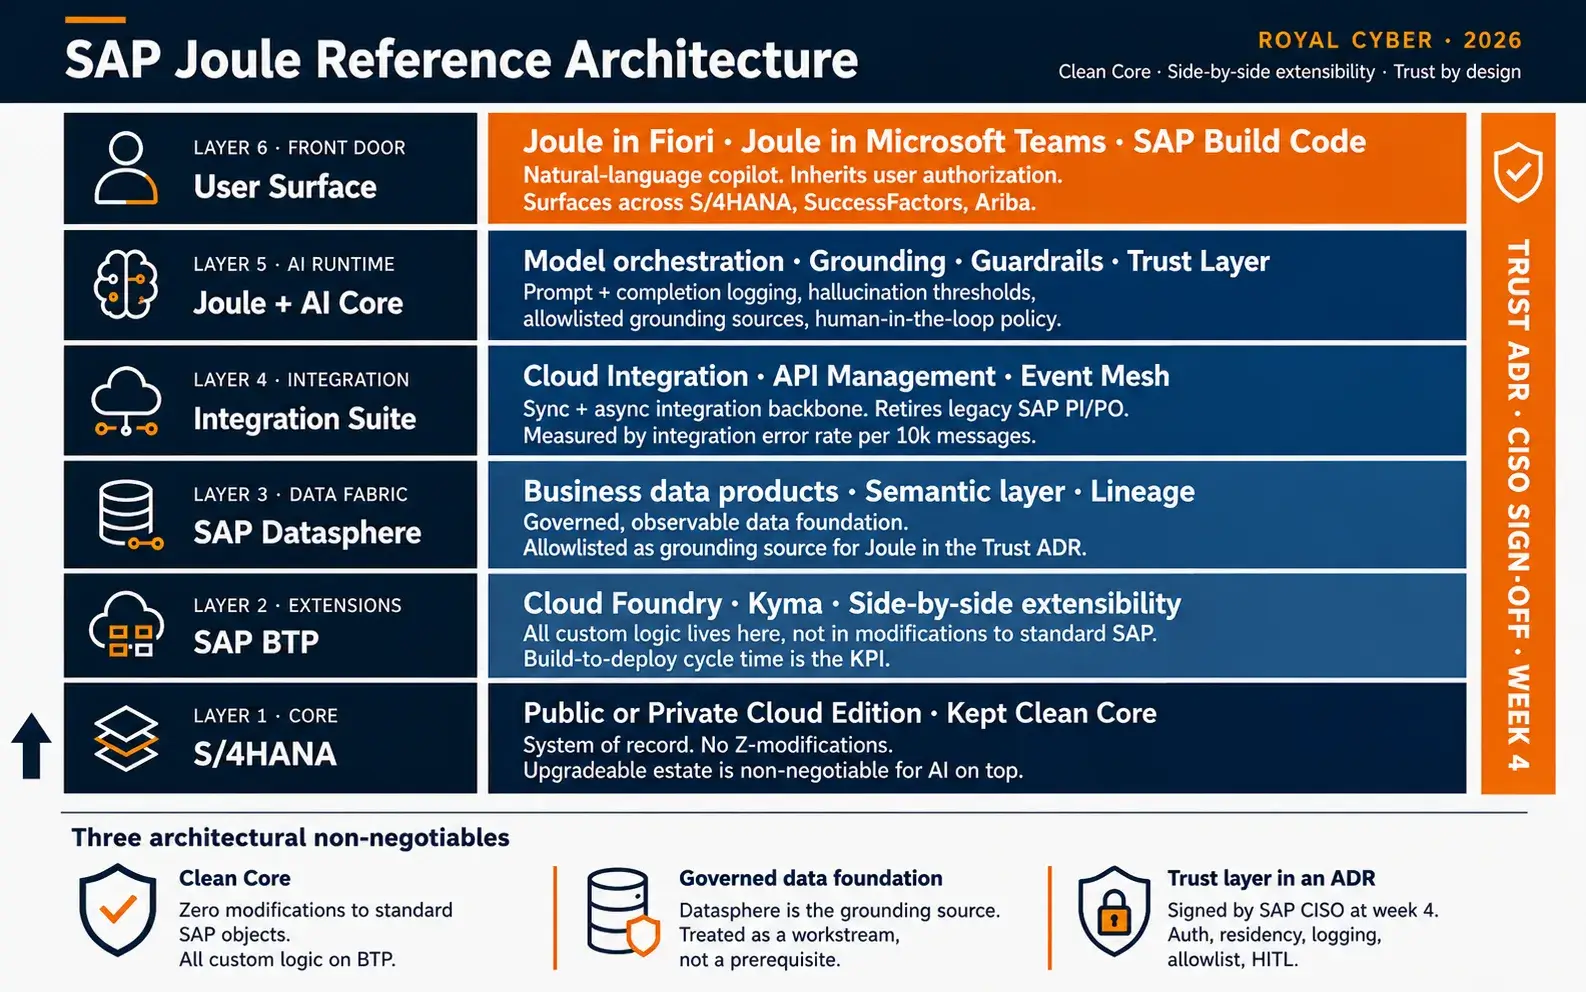The width and height of the screenshot is (1586, 992).
Task: Click the 'LAYER 3 · DATA FABRIC' label
Action: pos(300,494)
